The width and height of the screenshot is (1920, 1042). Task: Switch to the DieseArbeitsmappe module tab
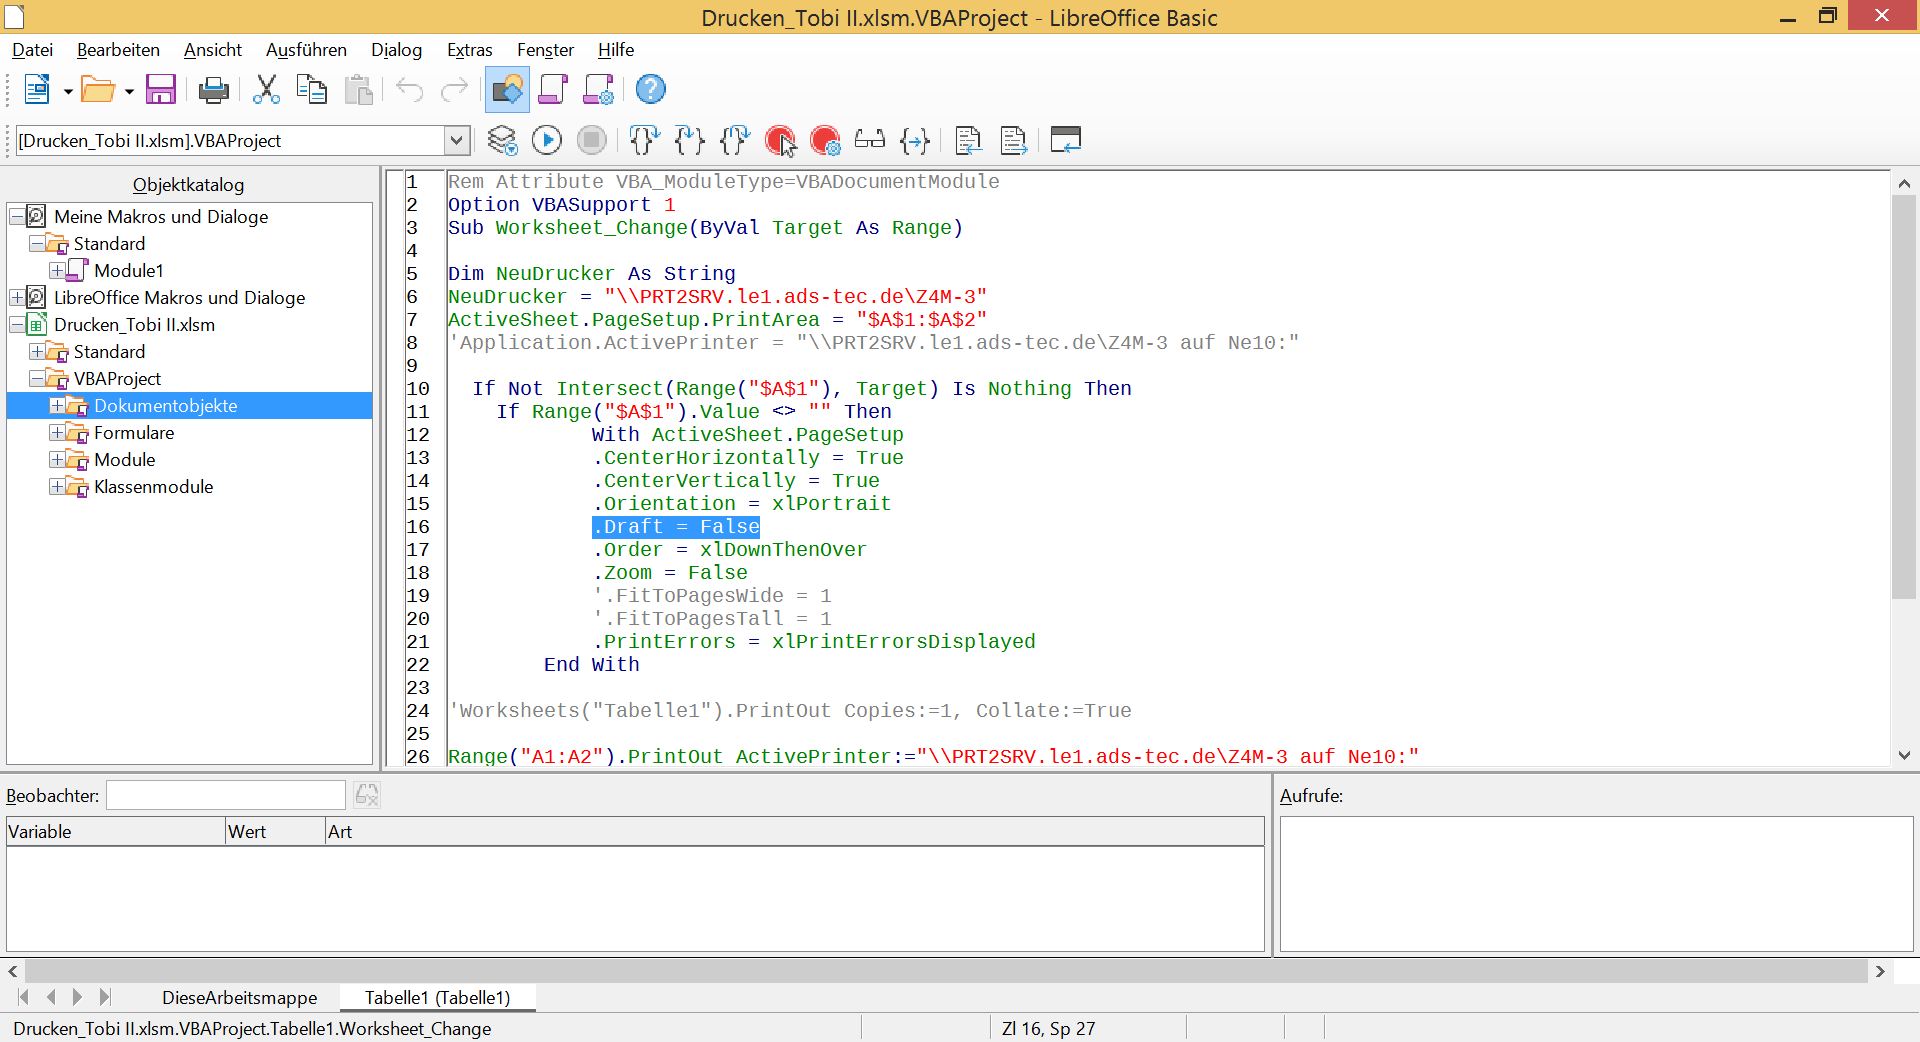pos(239,998)
